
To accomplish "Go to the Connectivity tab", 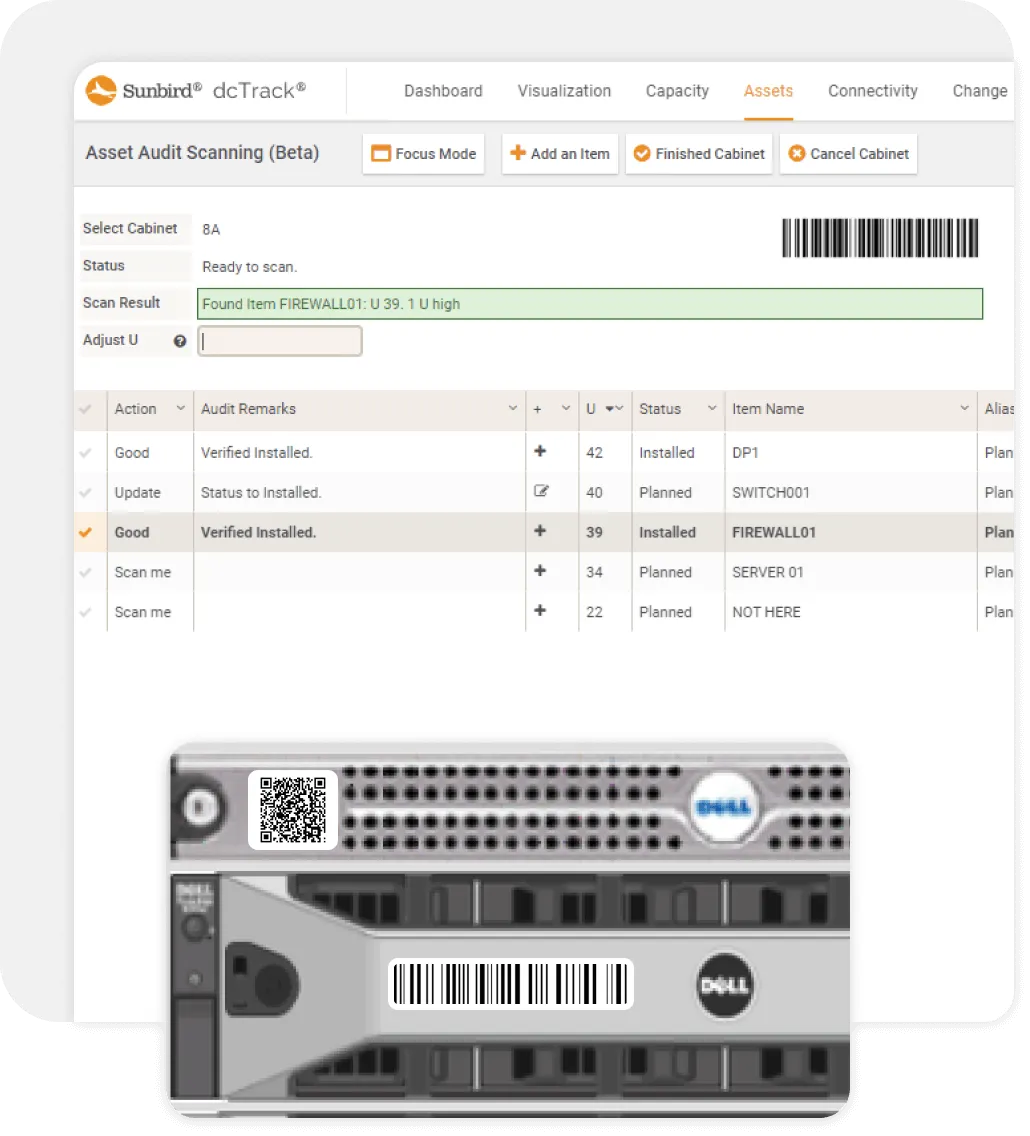I will tap(873, 91).
